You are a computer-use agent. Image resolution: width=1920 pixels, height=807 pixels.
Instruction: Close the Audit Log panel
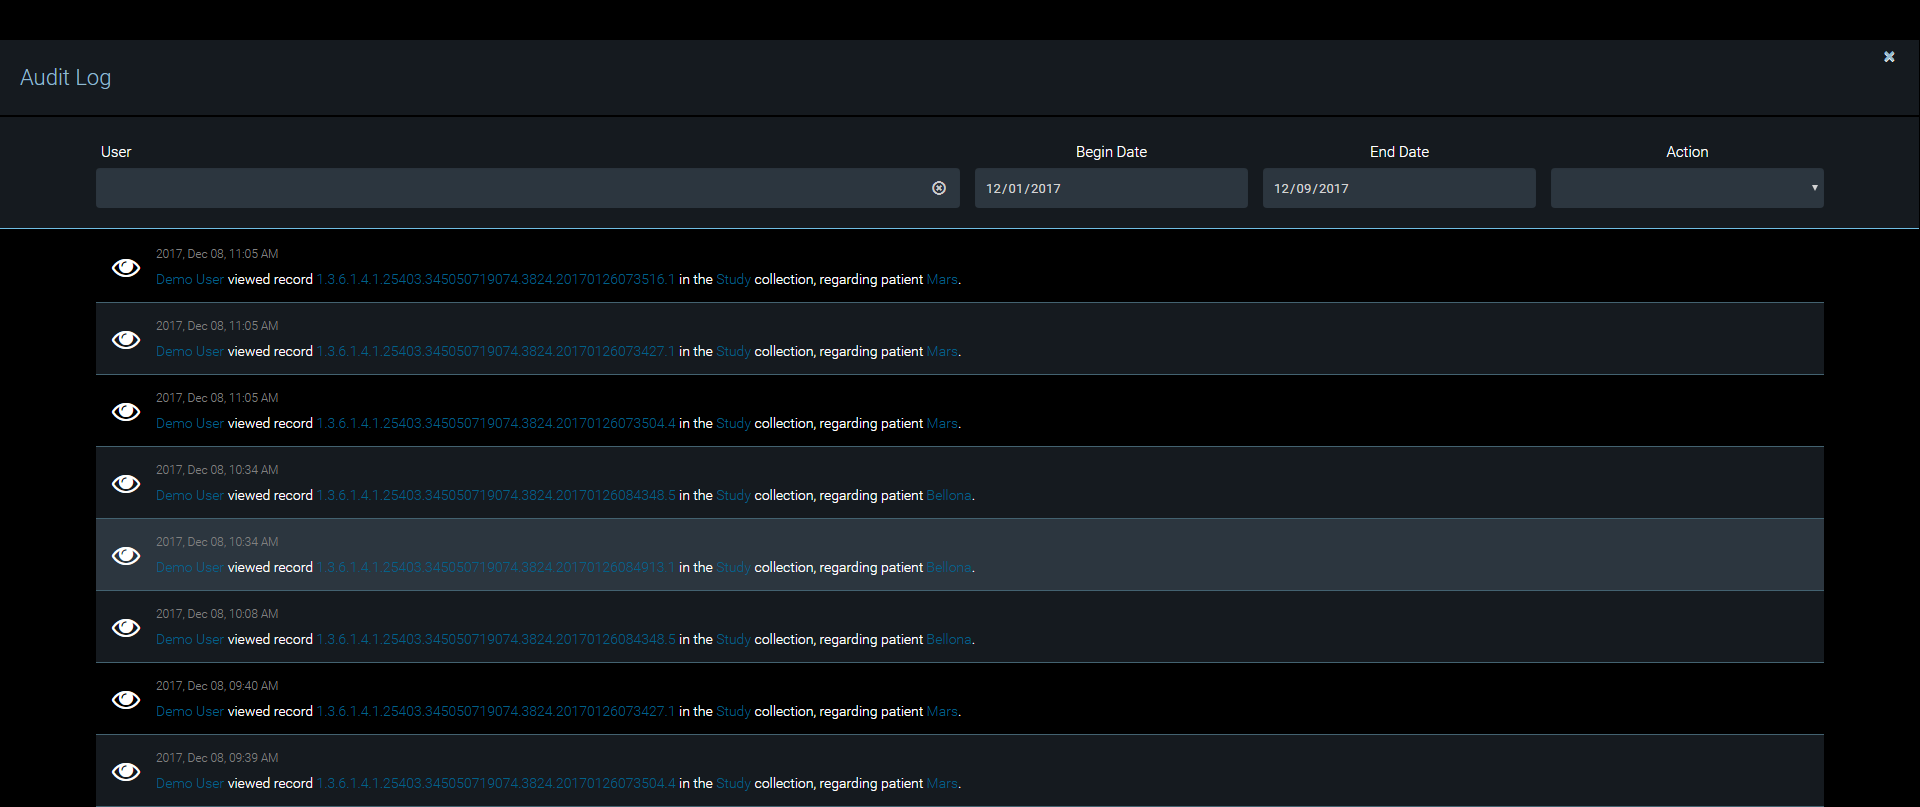1889,57
